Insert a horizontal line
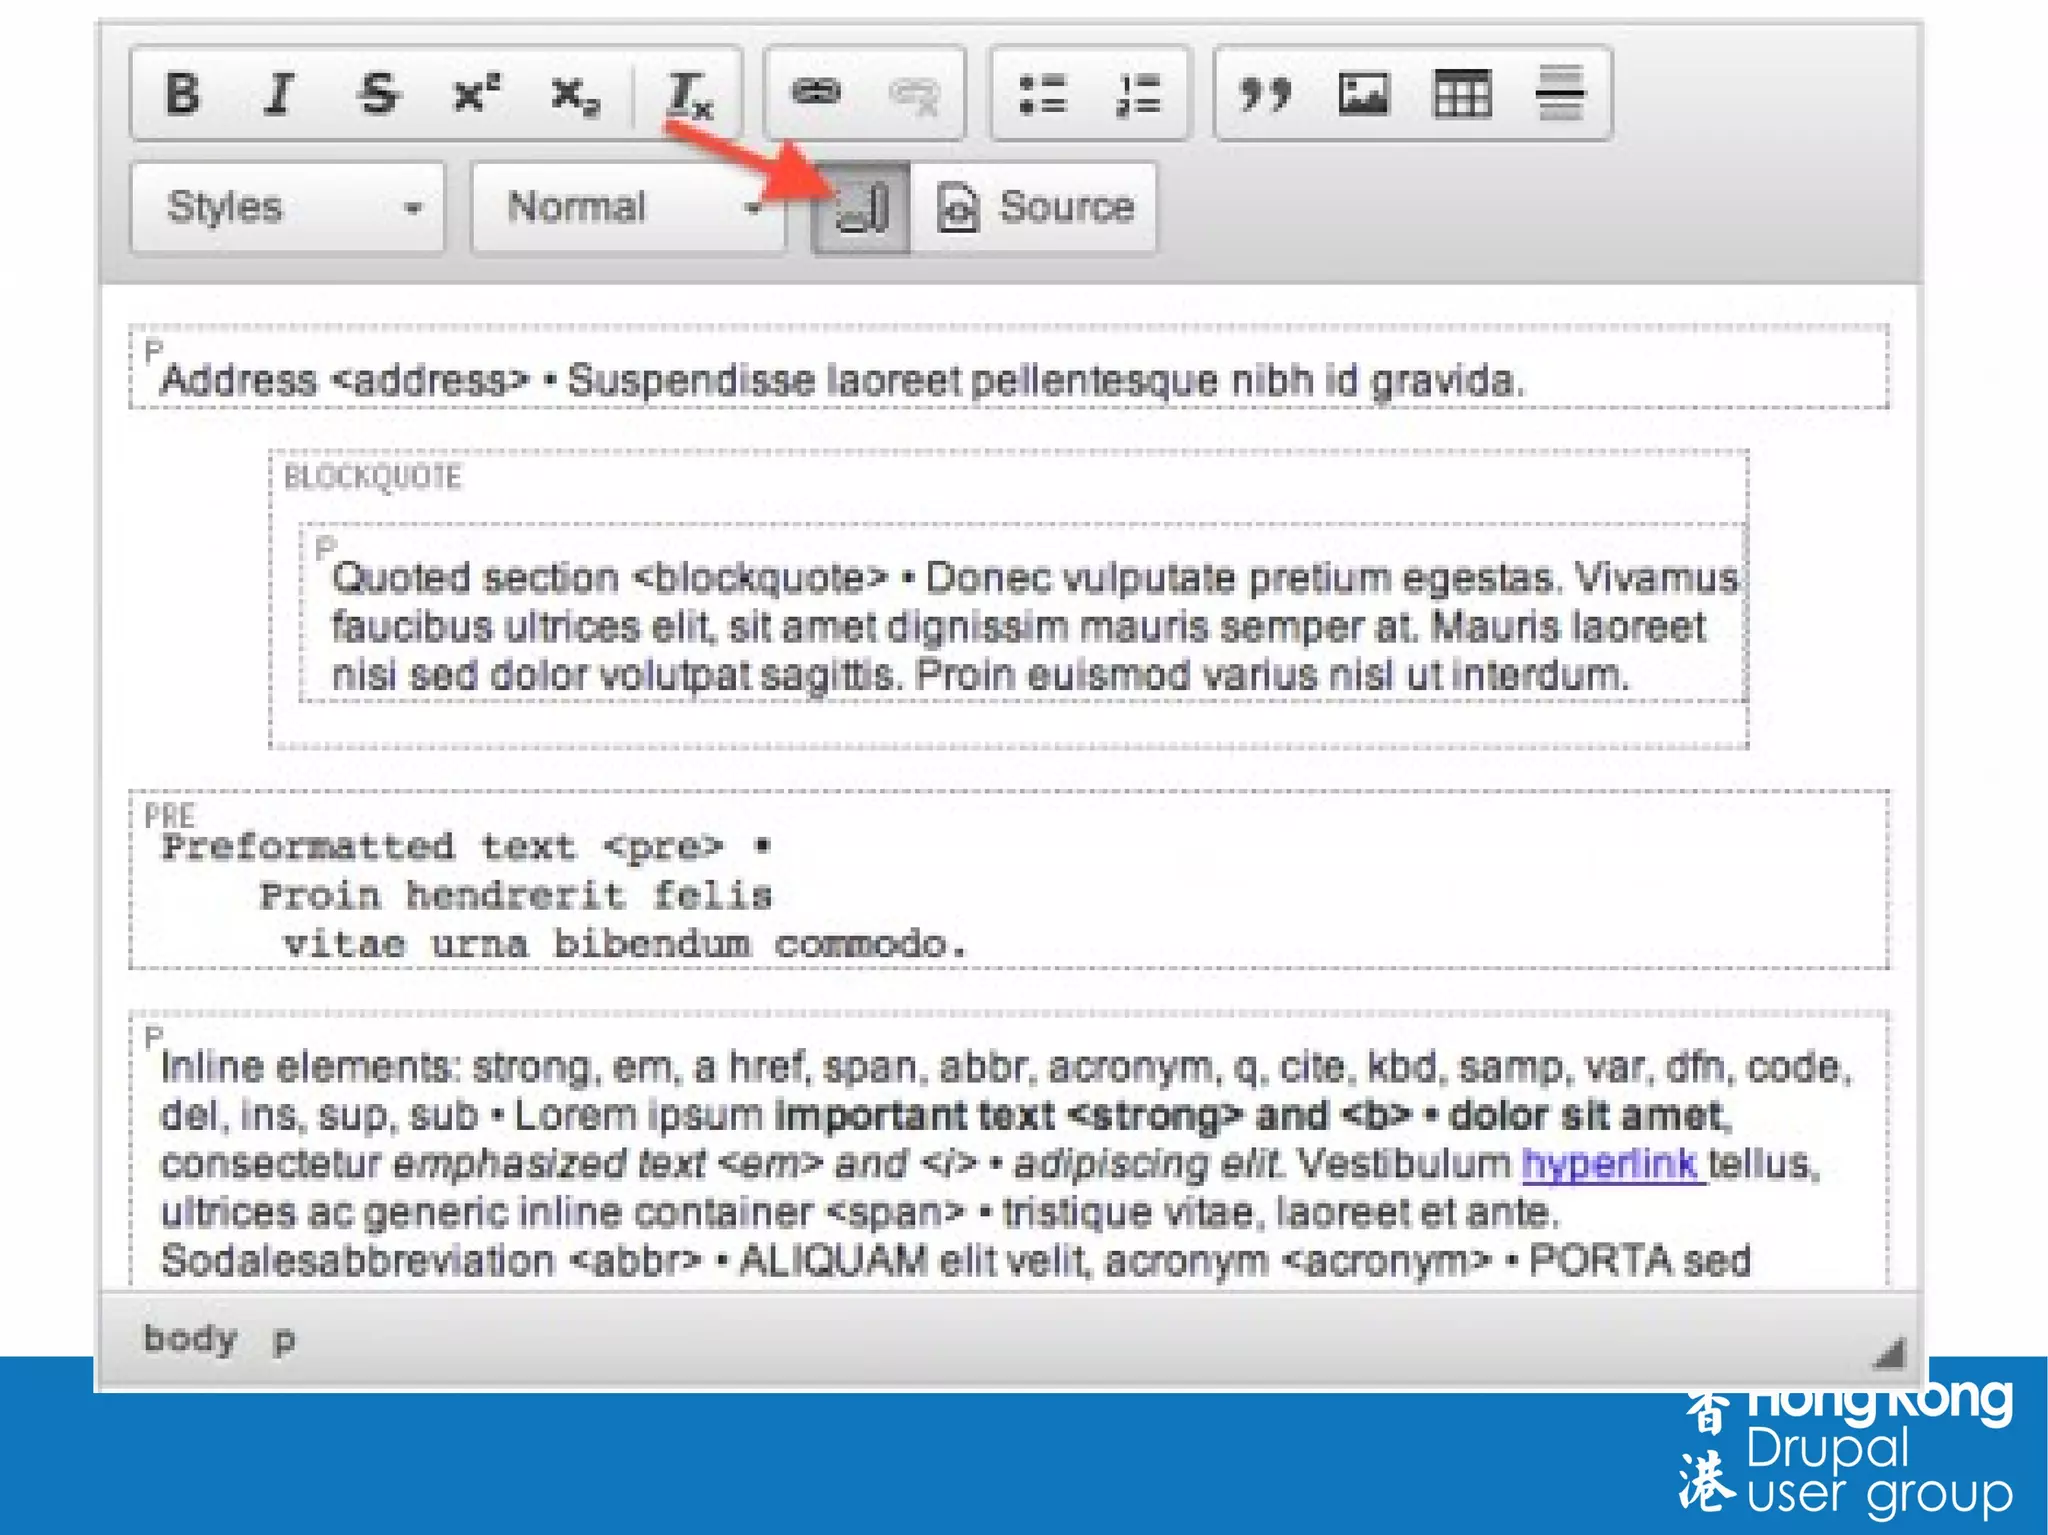 pos(1559,94)
